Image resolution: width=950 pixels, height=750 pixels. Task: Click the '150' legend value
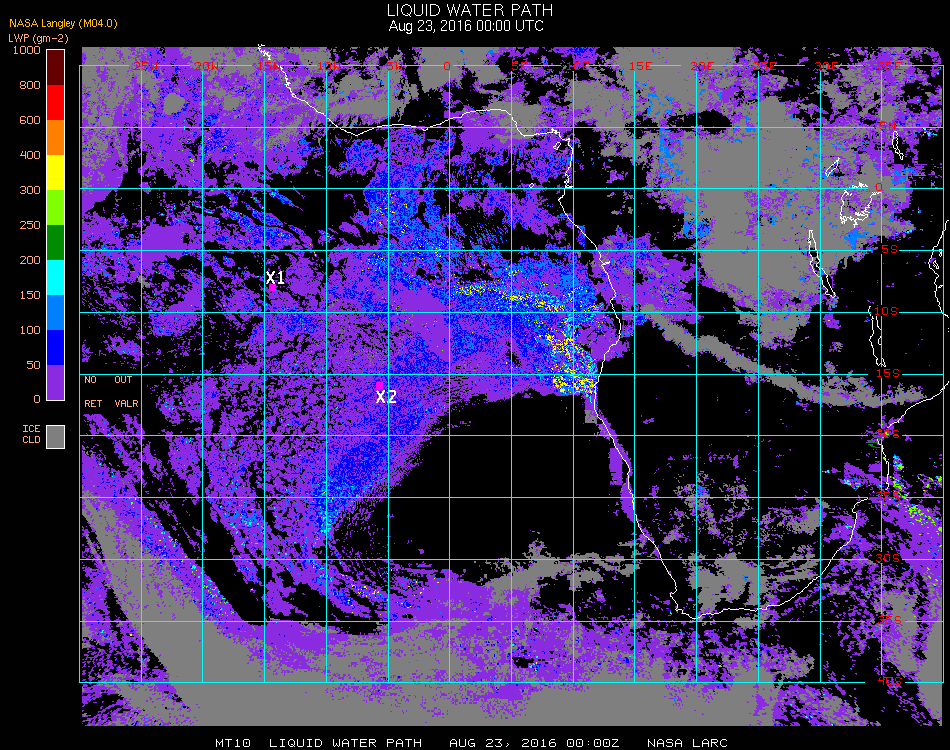point(30,295)
